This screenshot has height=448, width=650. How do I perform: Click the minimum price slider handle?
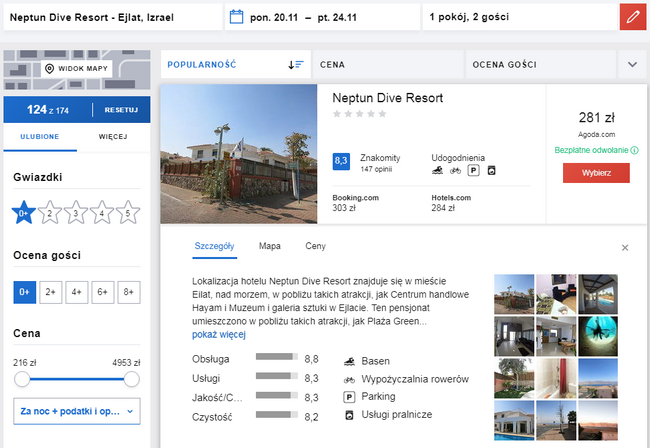[x=22, y=379]
